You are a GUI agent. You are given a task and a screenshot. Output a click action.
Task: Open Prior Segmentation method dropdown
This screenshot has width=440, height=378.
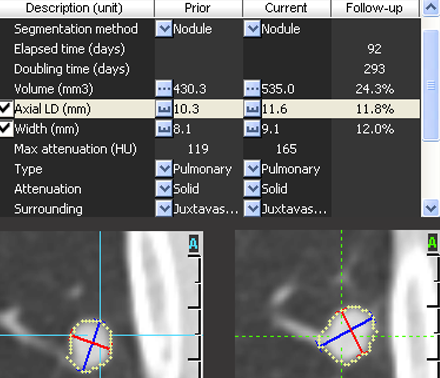164,29
